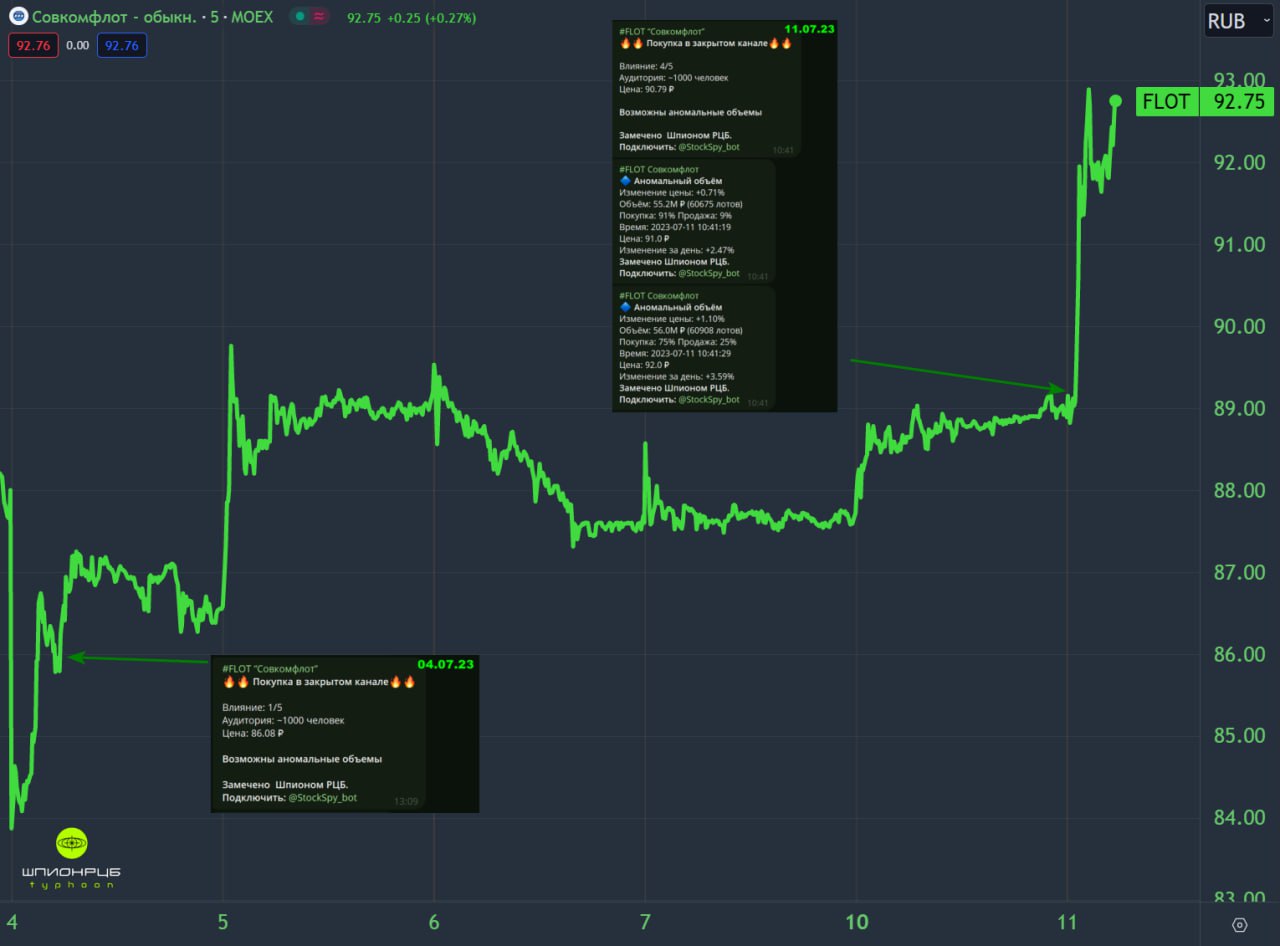The height and width of the screenshot is (946, 1280).
Task: Click the Совкомфлот round symbol logo
Action: (18, 17)
